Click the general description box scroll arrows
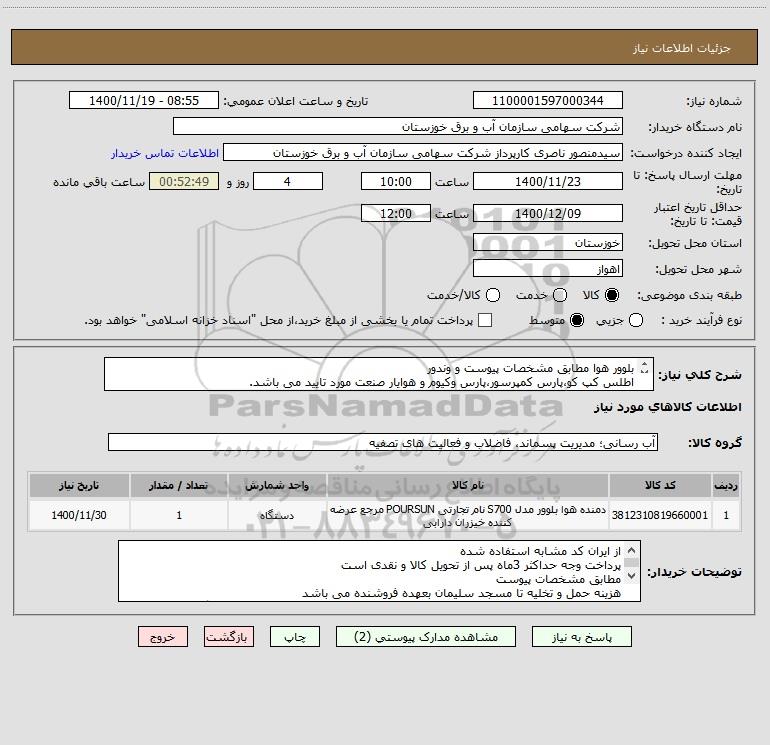Image resolution: width=770 pixels, height=745 pixels. tap(645, 367)
